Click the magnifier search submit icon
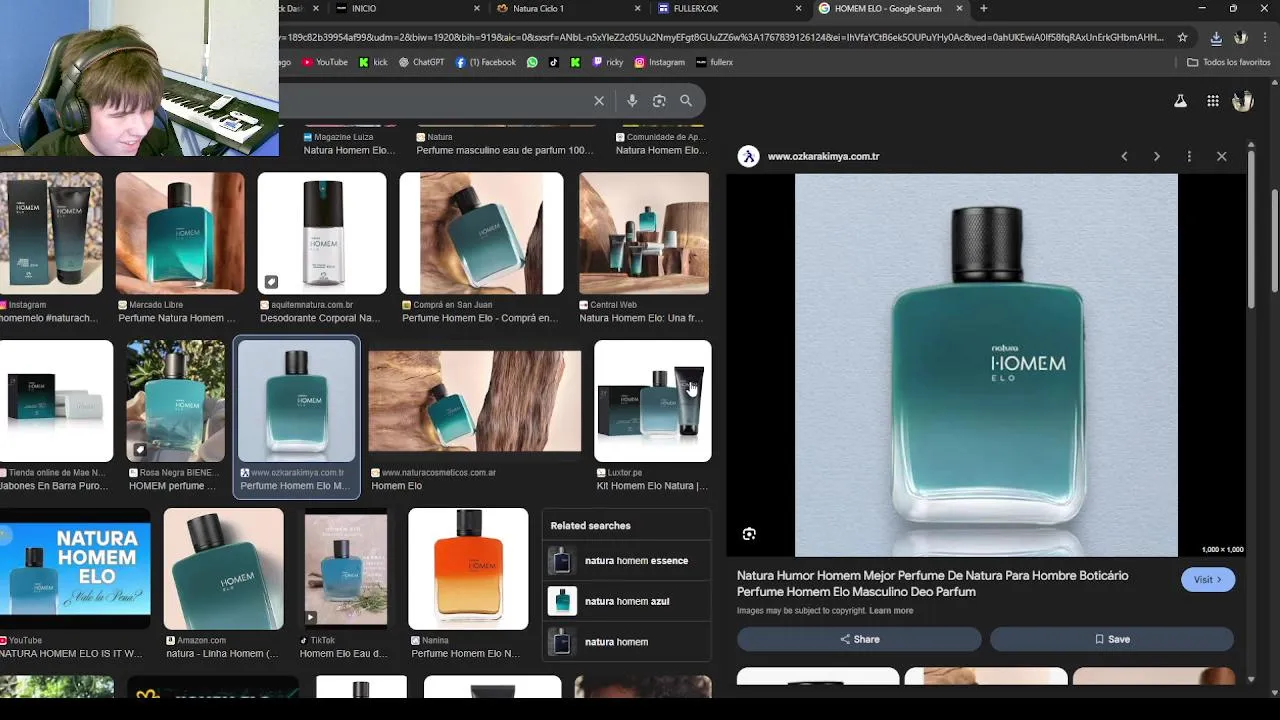The image size is (1280, 720). click(686, 101)
